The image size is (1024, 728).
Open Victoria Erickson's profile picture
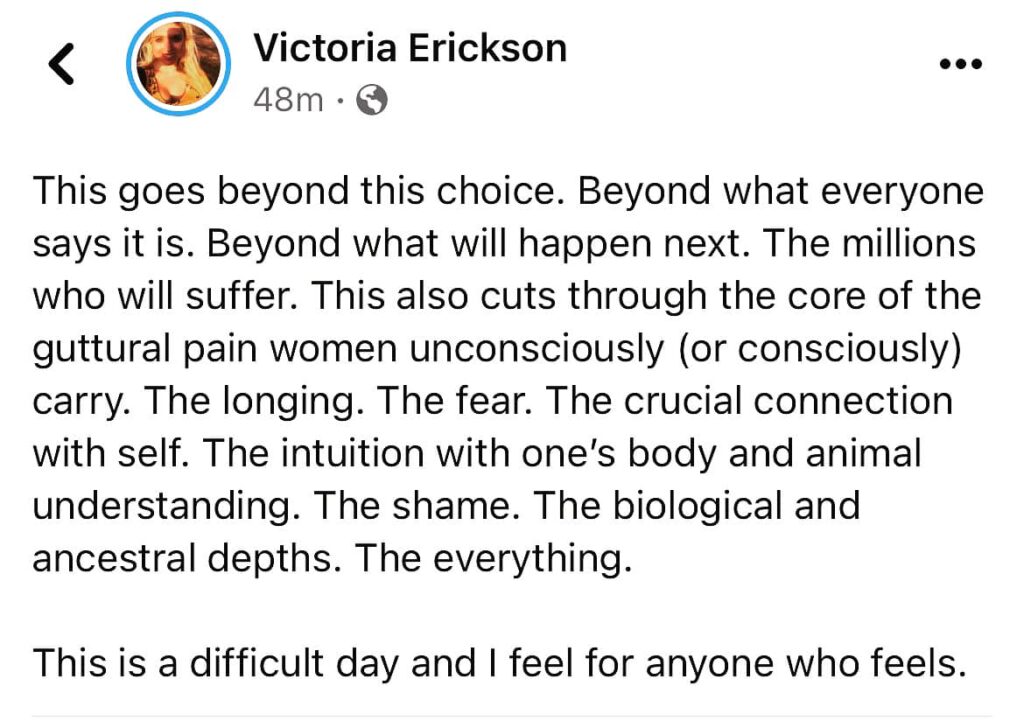point(179,65)
